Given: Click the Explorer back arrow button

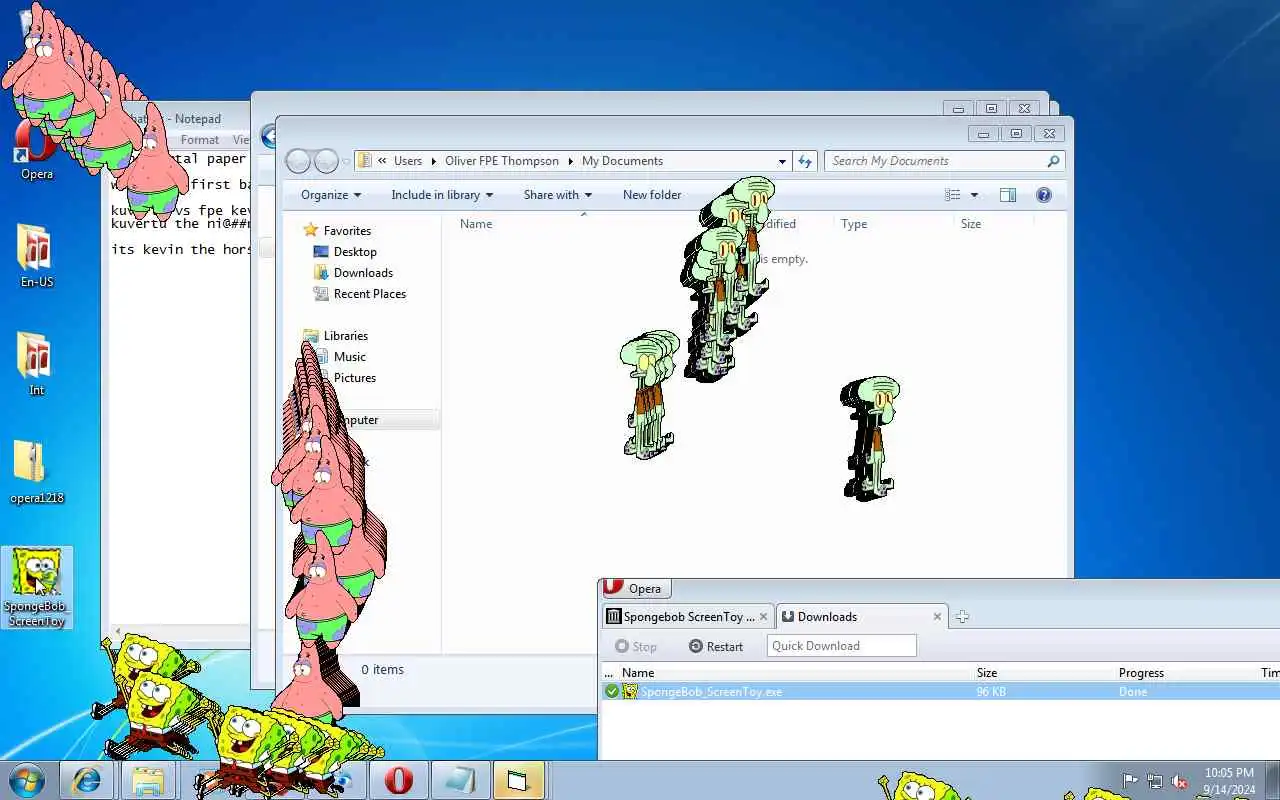Looking at the screenshot, I should pyautogui.click(x=298, y=161).
